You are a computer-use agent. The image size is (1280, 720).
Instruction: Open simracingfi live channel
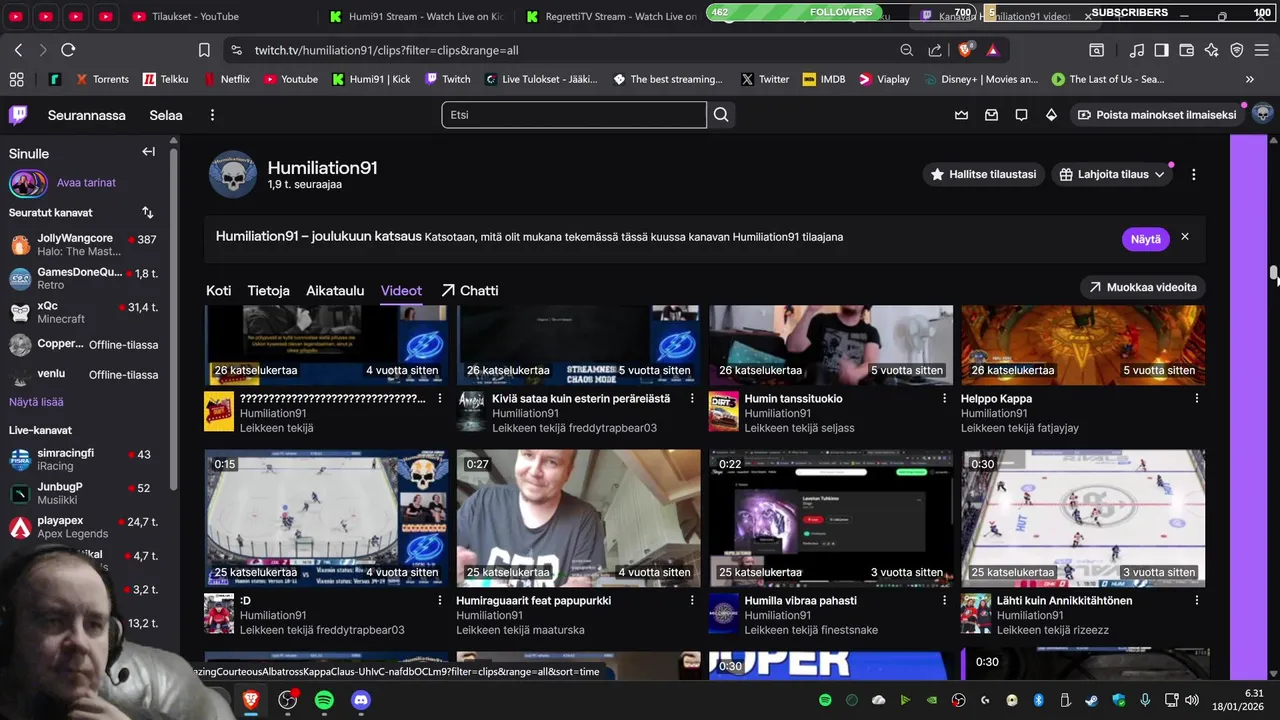tap(84, 459)
